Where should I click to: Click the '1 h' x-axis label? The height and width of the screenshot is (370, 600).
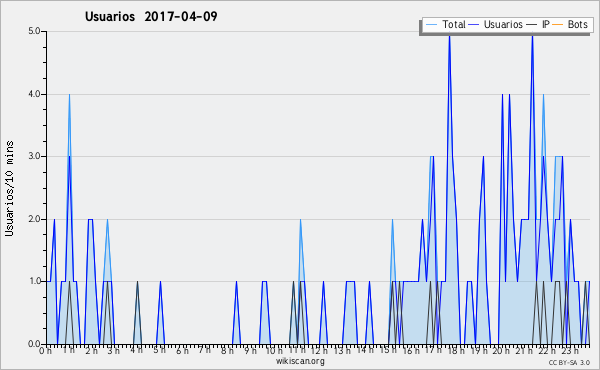68,350
